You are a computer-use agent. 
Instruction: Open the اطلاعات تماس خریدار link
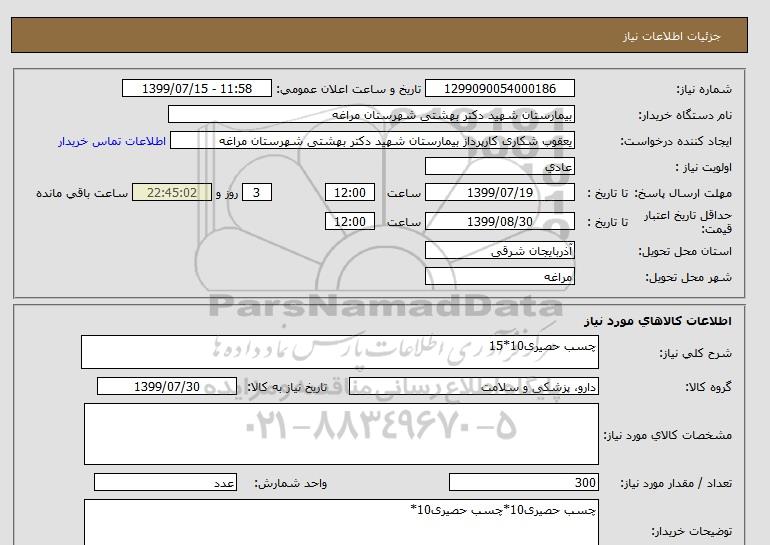tap(112, 141)
